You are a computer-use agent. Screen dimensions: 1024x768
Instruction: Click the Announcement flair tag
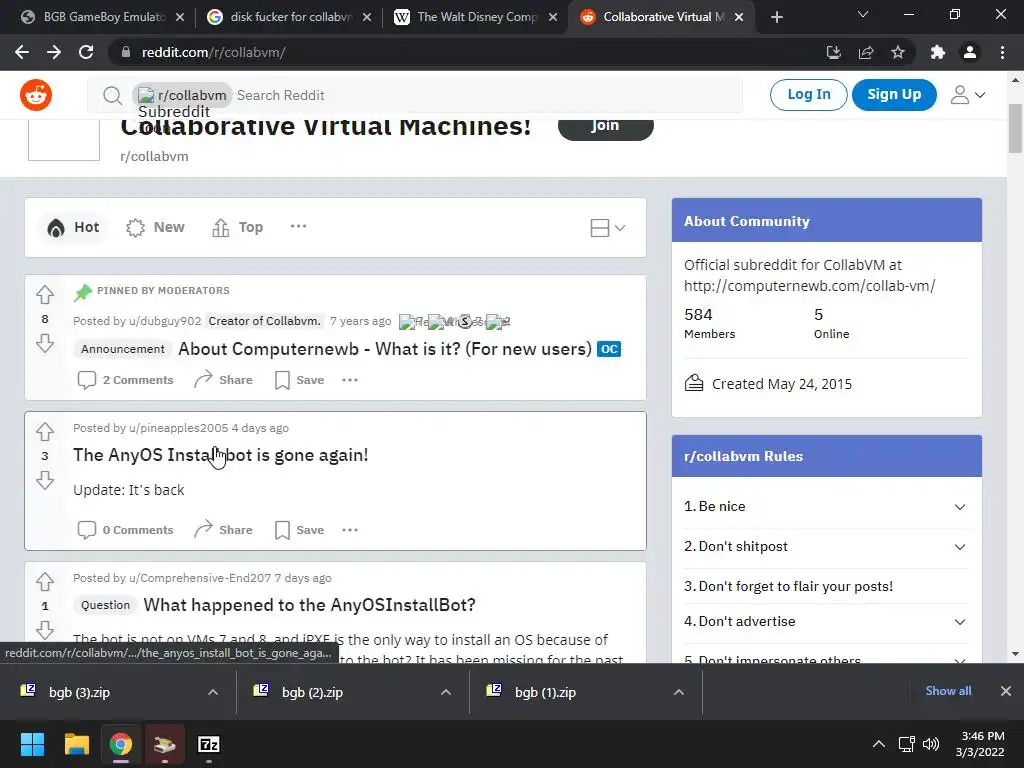click(x=123, y=349)
